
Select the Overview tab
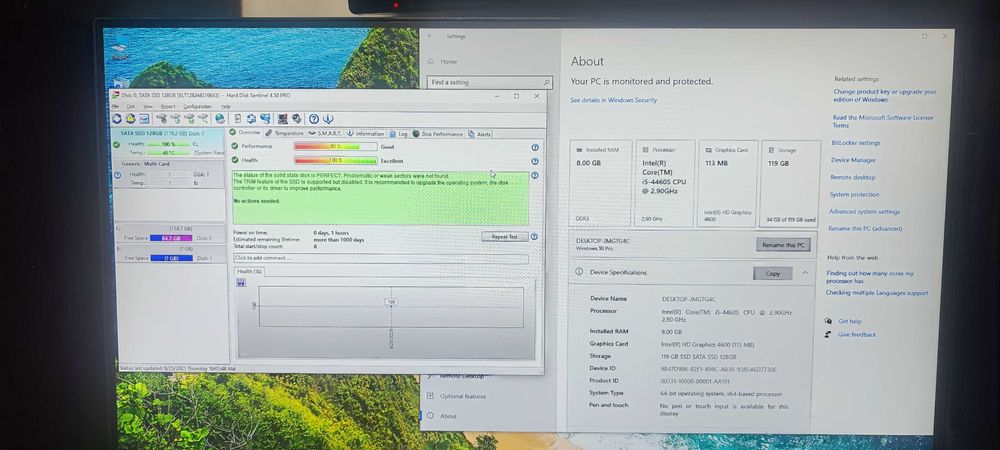click(246, 133)
